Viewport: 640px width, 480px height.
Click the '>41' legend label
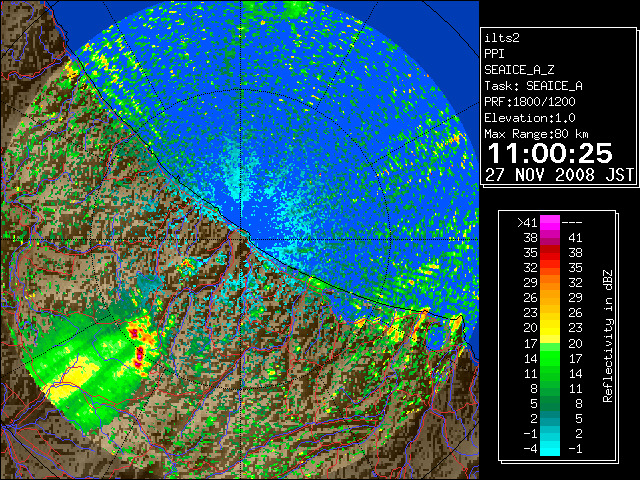(x=527, y=222)
